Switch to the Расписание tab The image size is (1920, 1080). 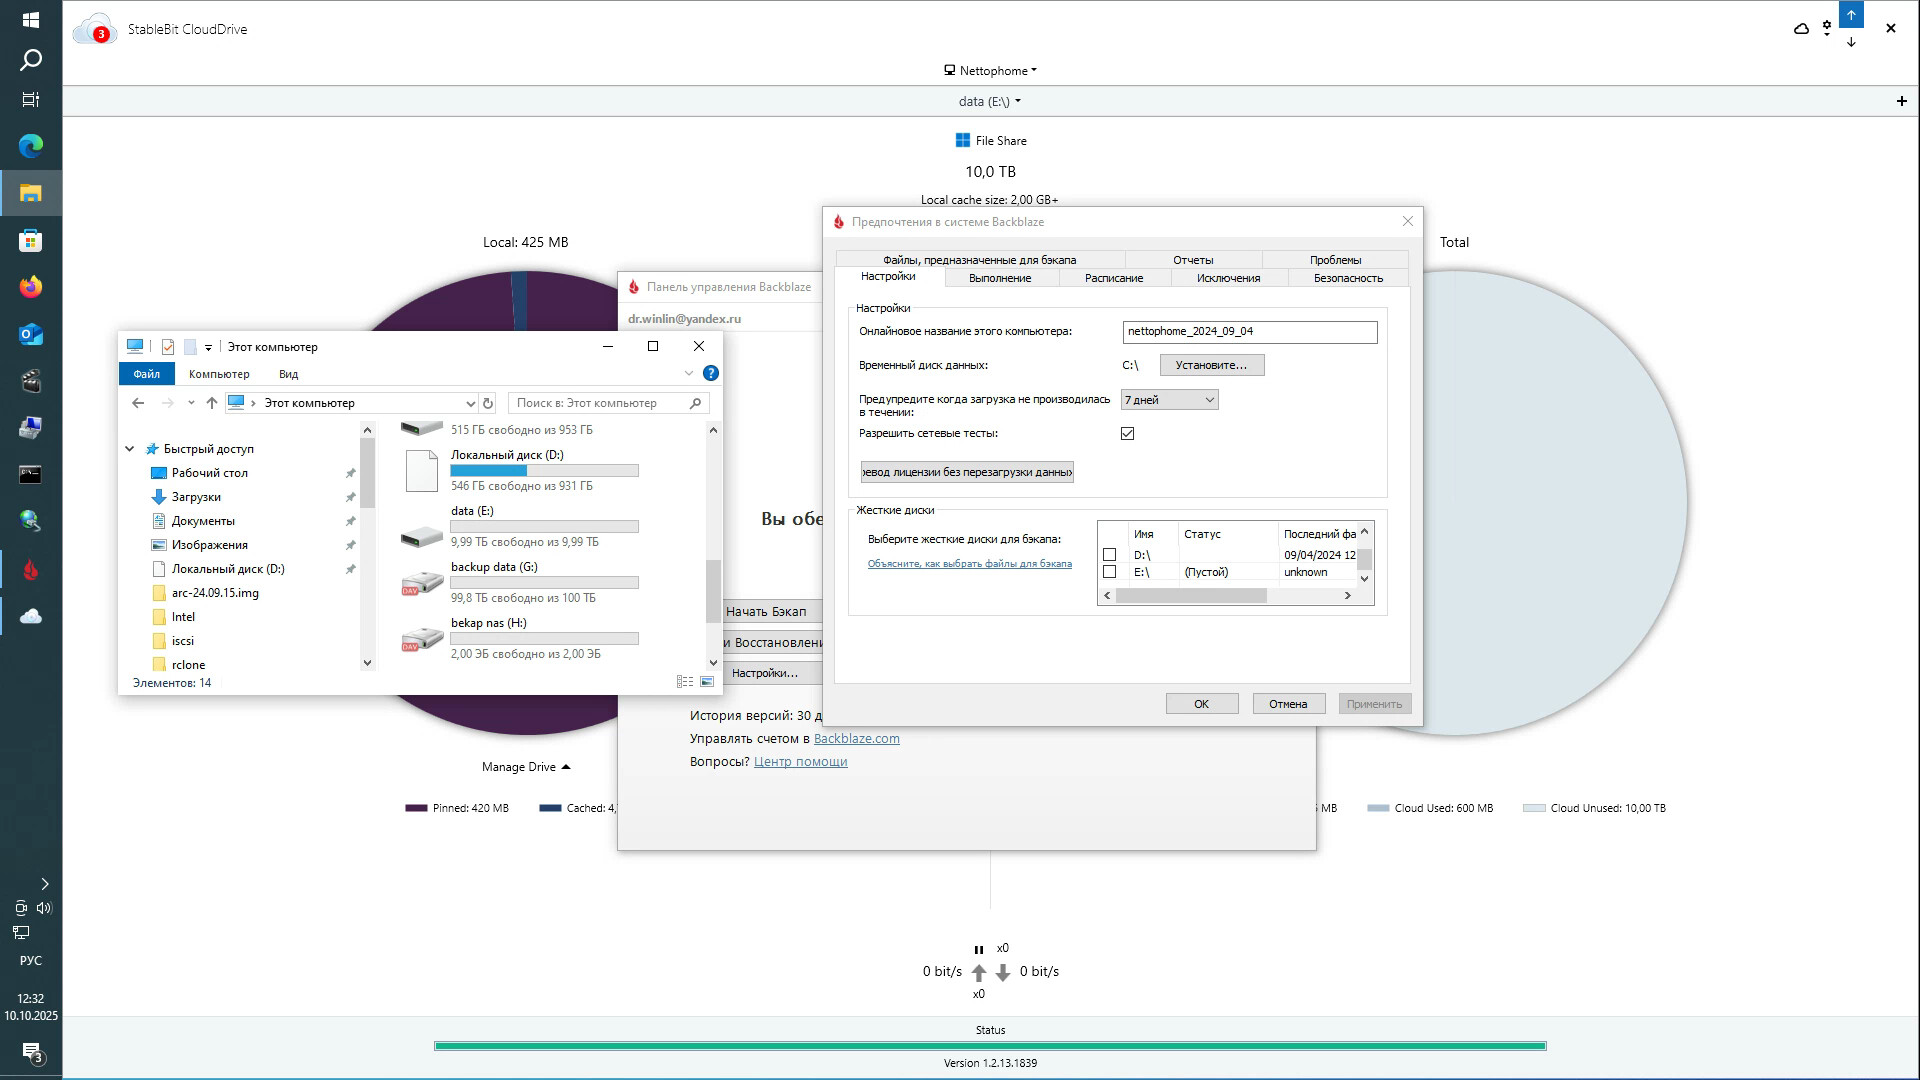1113,278
